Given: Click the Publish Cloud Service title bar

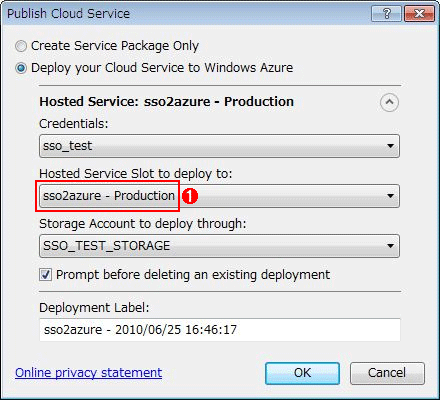Looking at the screenshot, I should [187, 14].
